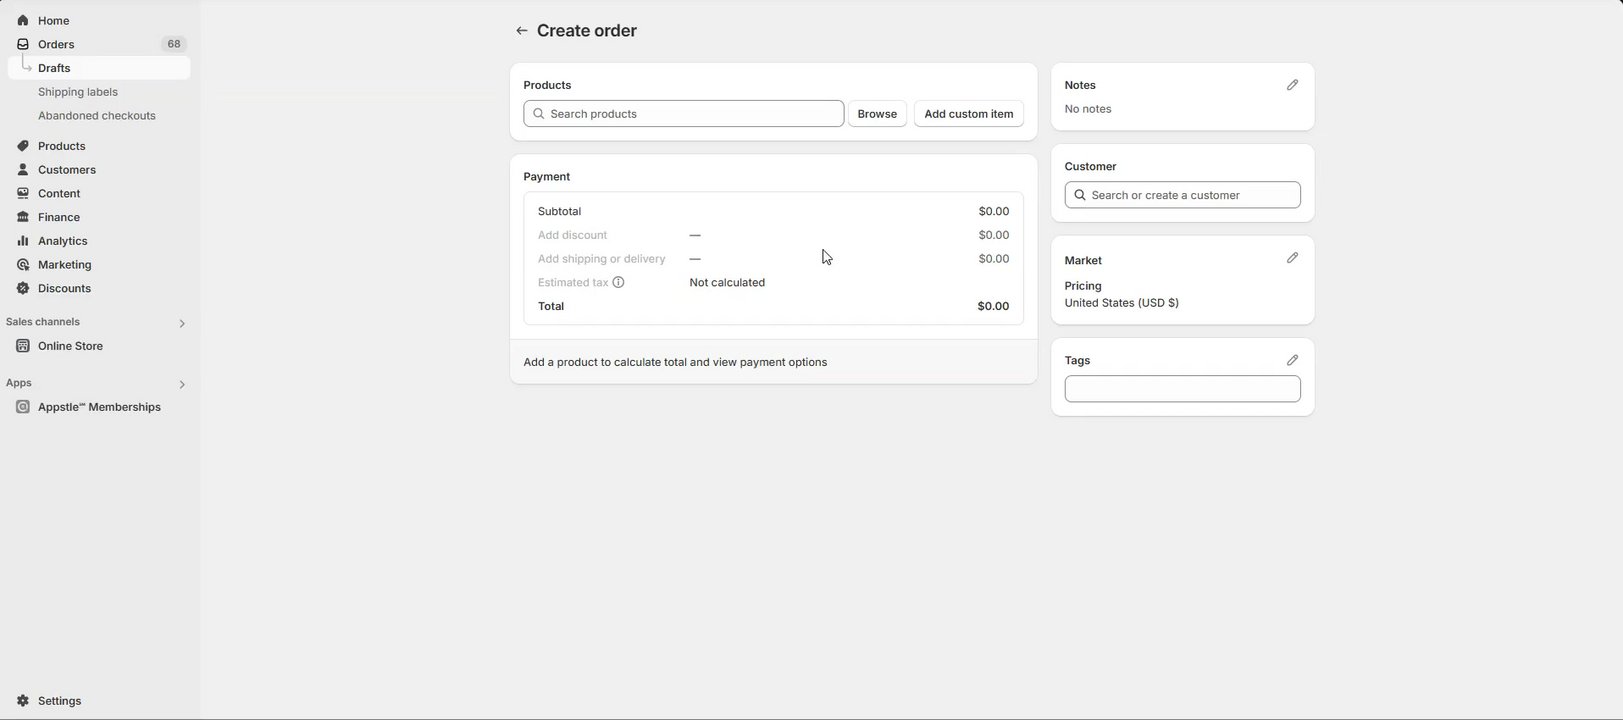Go to Shipping labels
Screen dimensions: 1623x720
[x=78, y=92]
